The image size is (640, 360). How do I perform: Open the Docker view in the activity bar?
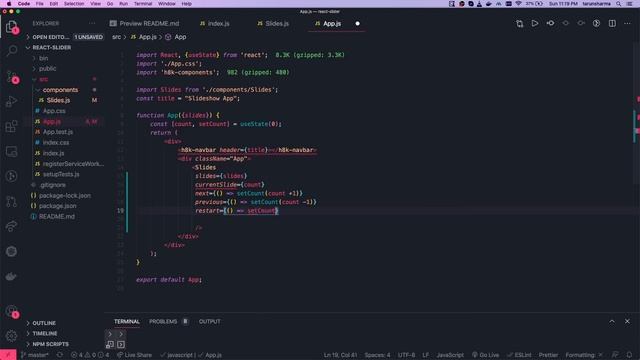pyautogui.click(x=12, y=276)
